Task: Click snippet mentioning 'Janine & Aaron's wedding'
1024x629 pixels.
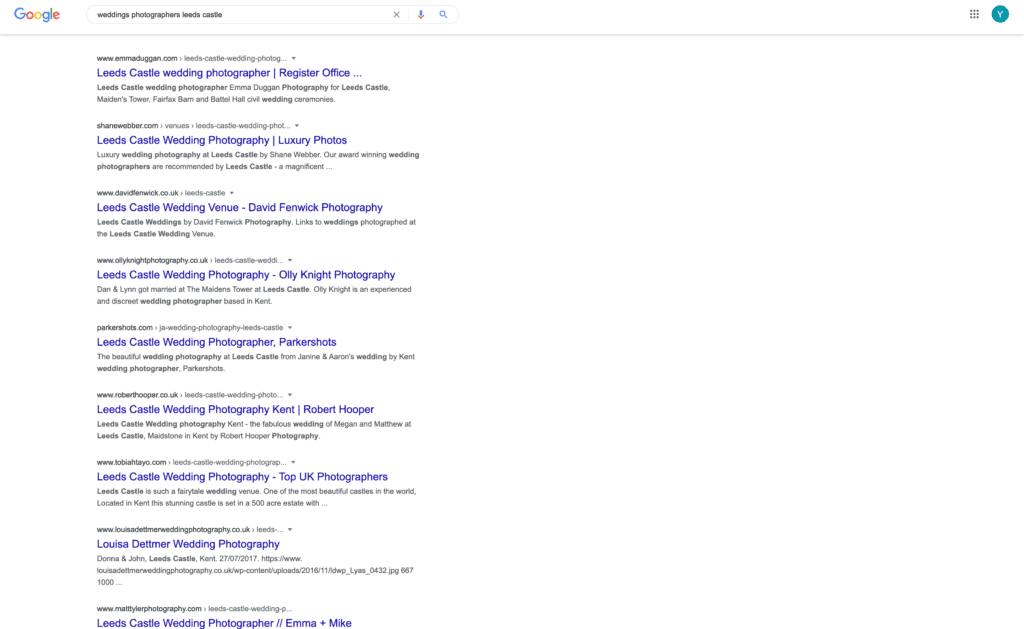Action: pyautogui.click(x=256, y=363)
